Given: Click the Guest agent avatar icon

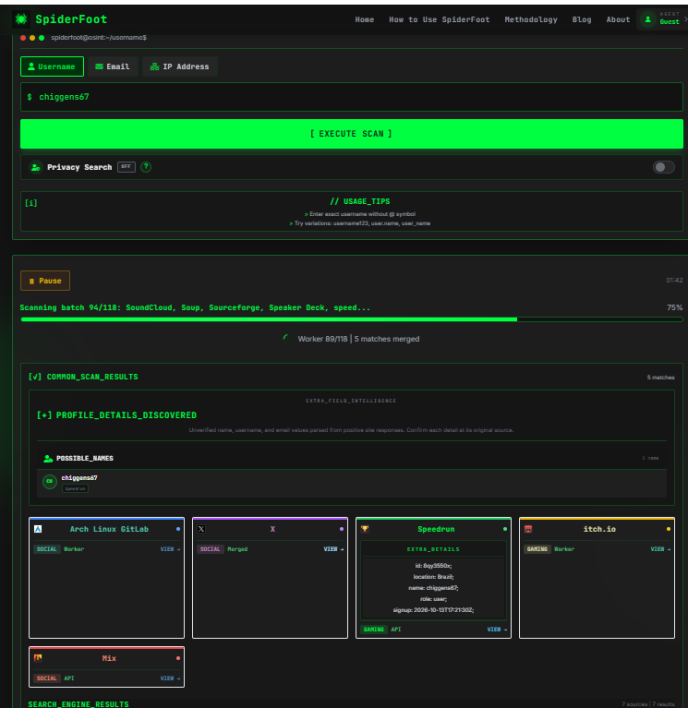Looking at the screenshot, I should [x=648, y=19].
